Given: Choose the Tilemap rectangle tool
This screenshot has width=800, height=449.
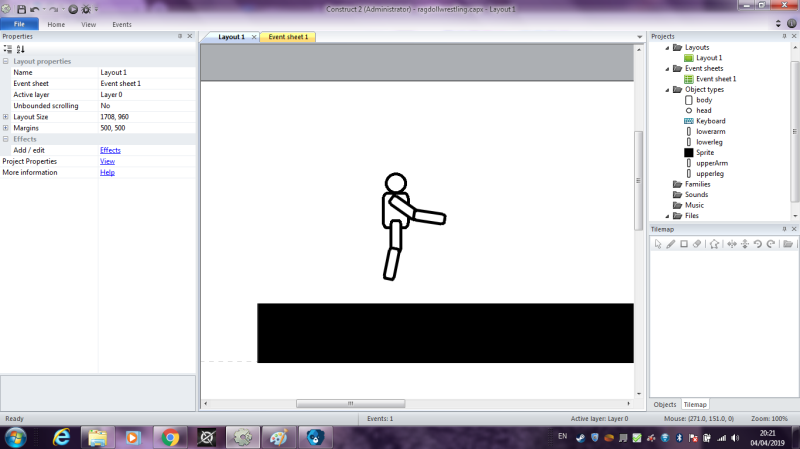Looking at the screenshot, I should 684,244.
